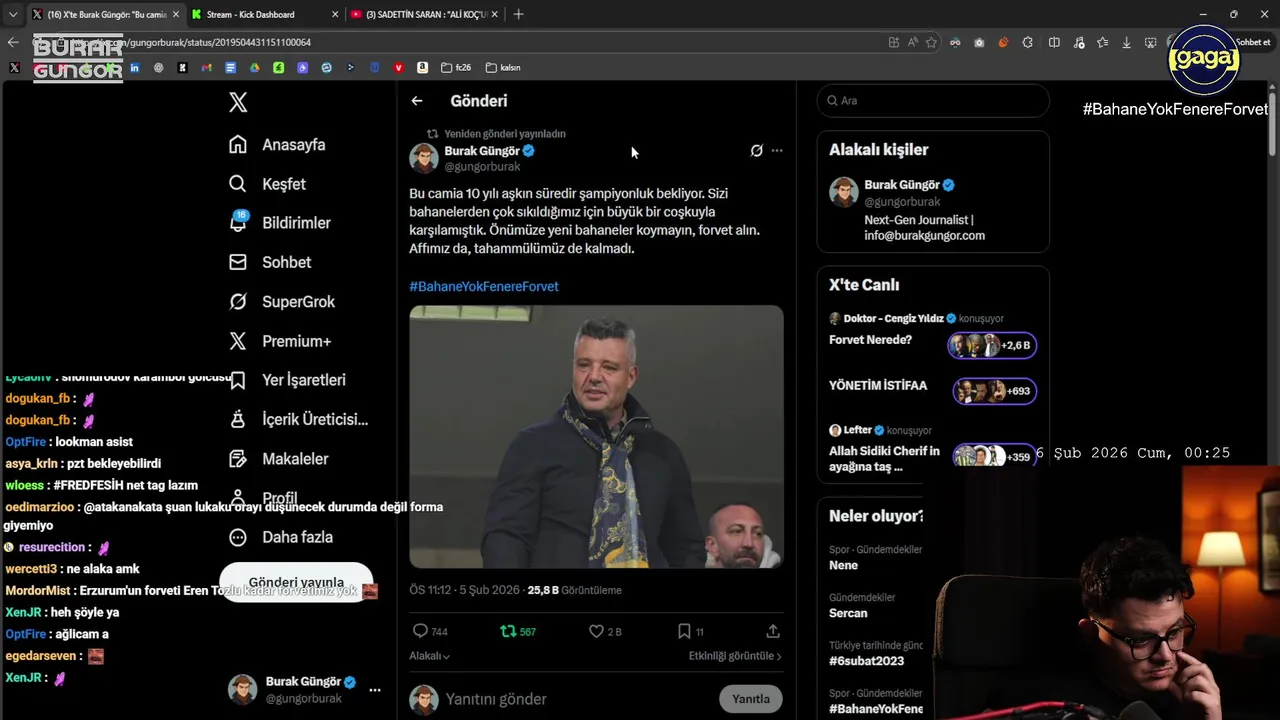
Task: Click the browser back arrow
Action: 13,42
